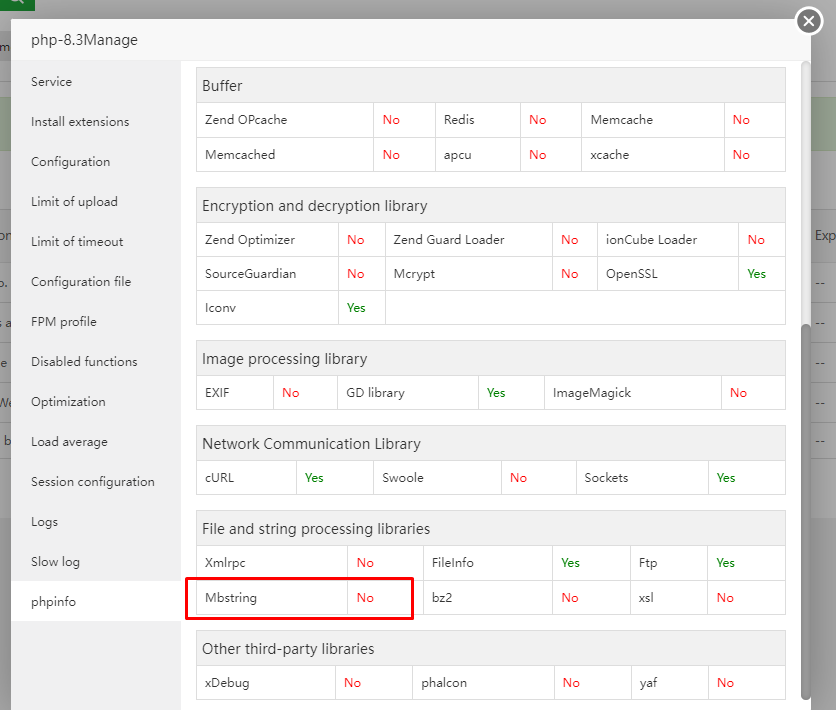
Task: Close the php-8.3 Manage dialog
Action: tap(808, 21)
